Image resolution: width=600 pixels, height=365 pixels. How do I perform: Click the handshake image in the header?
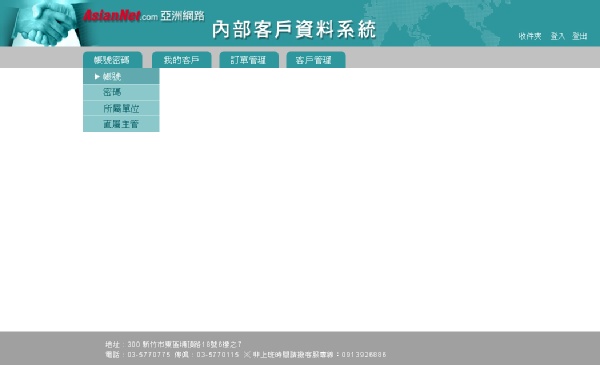click(45, 23)
